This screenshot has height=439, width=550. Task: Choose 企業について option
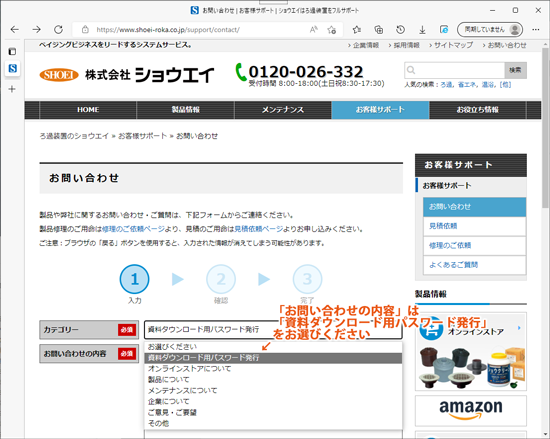273,401
